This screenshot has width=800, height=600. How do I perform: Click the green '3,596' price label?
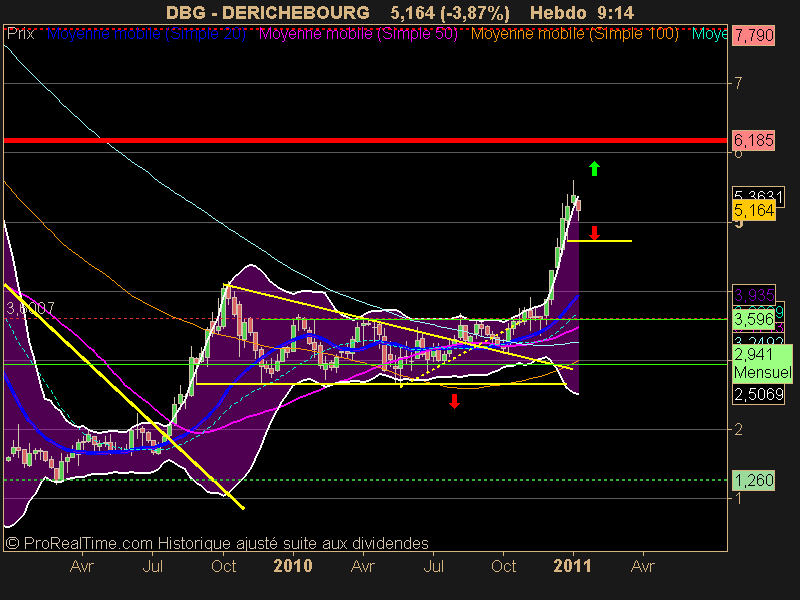click(x=754, y=319)
